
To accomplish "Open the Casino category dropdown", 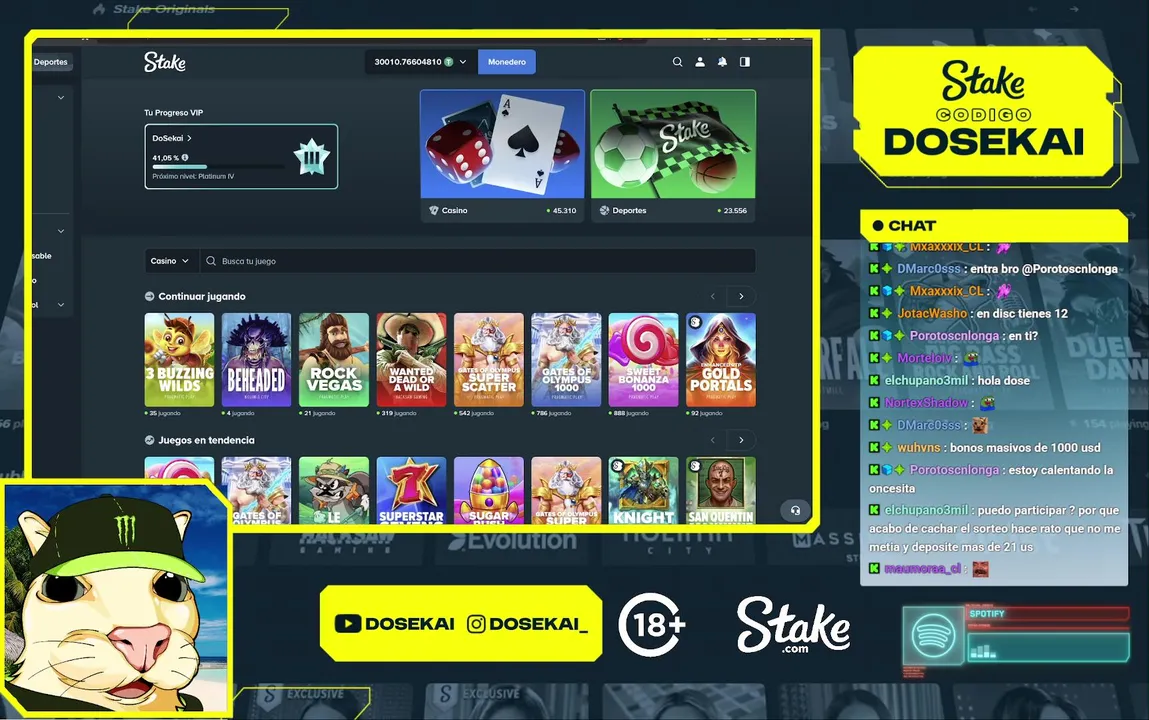I will click(x=170, y=261).
